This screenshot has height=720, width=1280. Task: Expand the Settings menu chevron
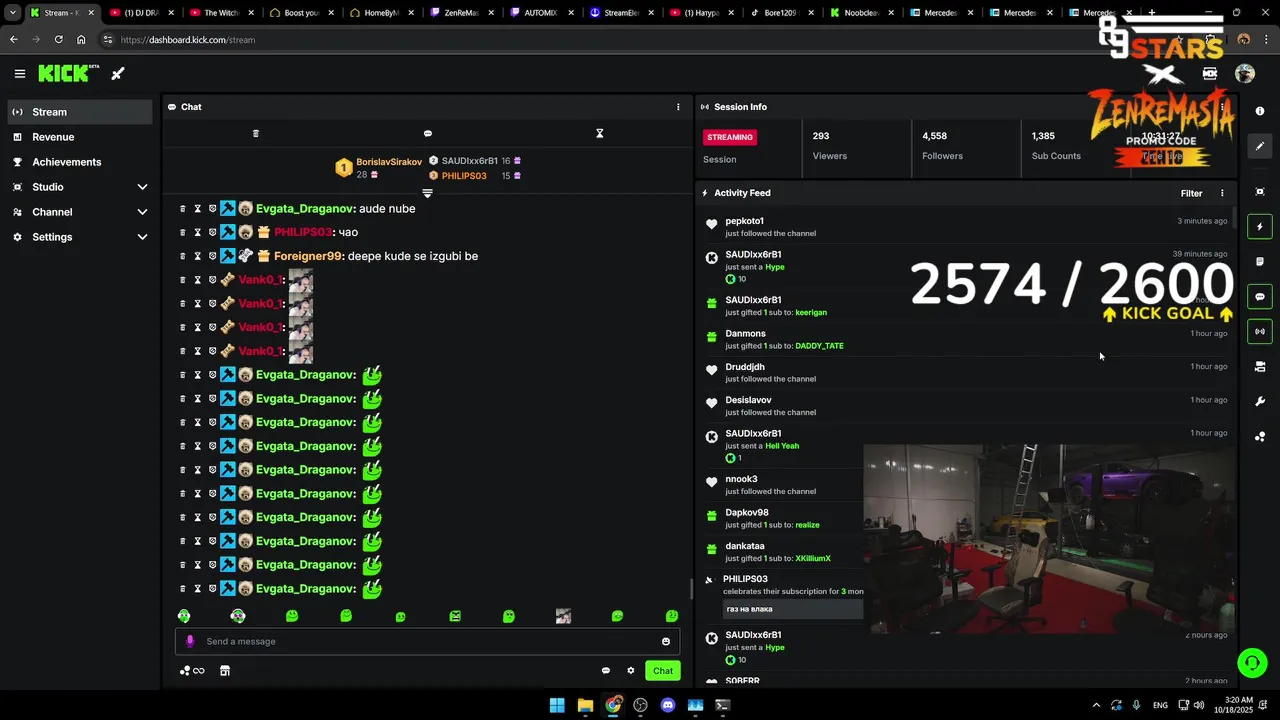tap(142, 237)
